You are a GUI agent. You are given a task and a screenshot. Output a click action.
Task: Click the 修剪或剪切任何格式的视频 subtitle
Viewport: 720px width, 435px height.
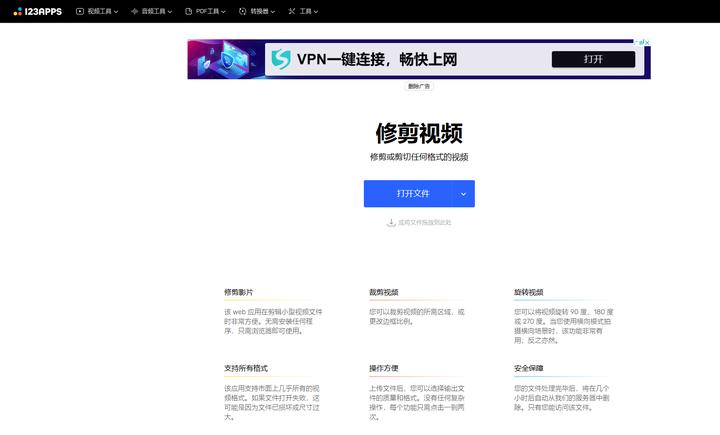coord(419,157)
